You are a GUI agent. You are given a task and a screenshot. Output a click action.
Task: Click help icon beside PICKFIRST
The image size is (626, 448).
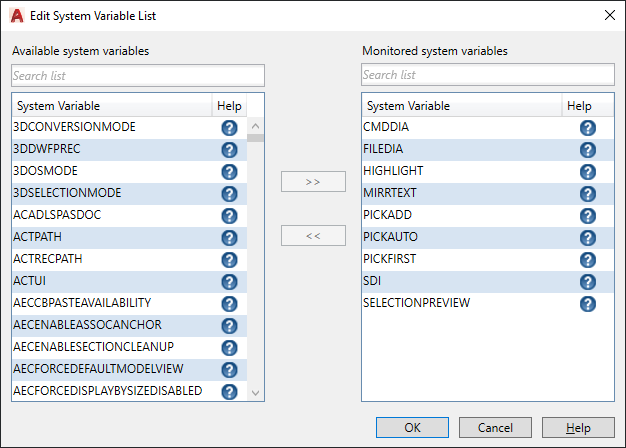(587, 260)
